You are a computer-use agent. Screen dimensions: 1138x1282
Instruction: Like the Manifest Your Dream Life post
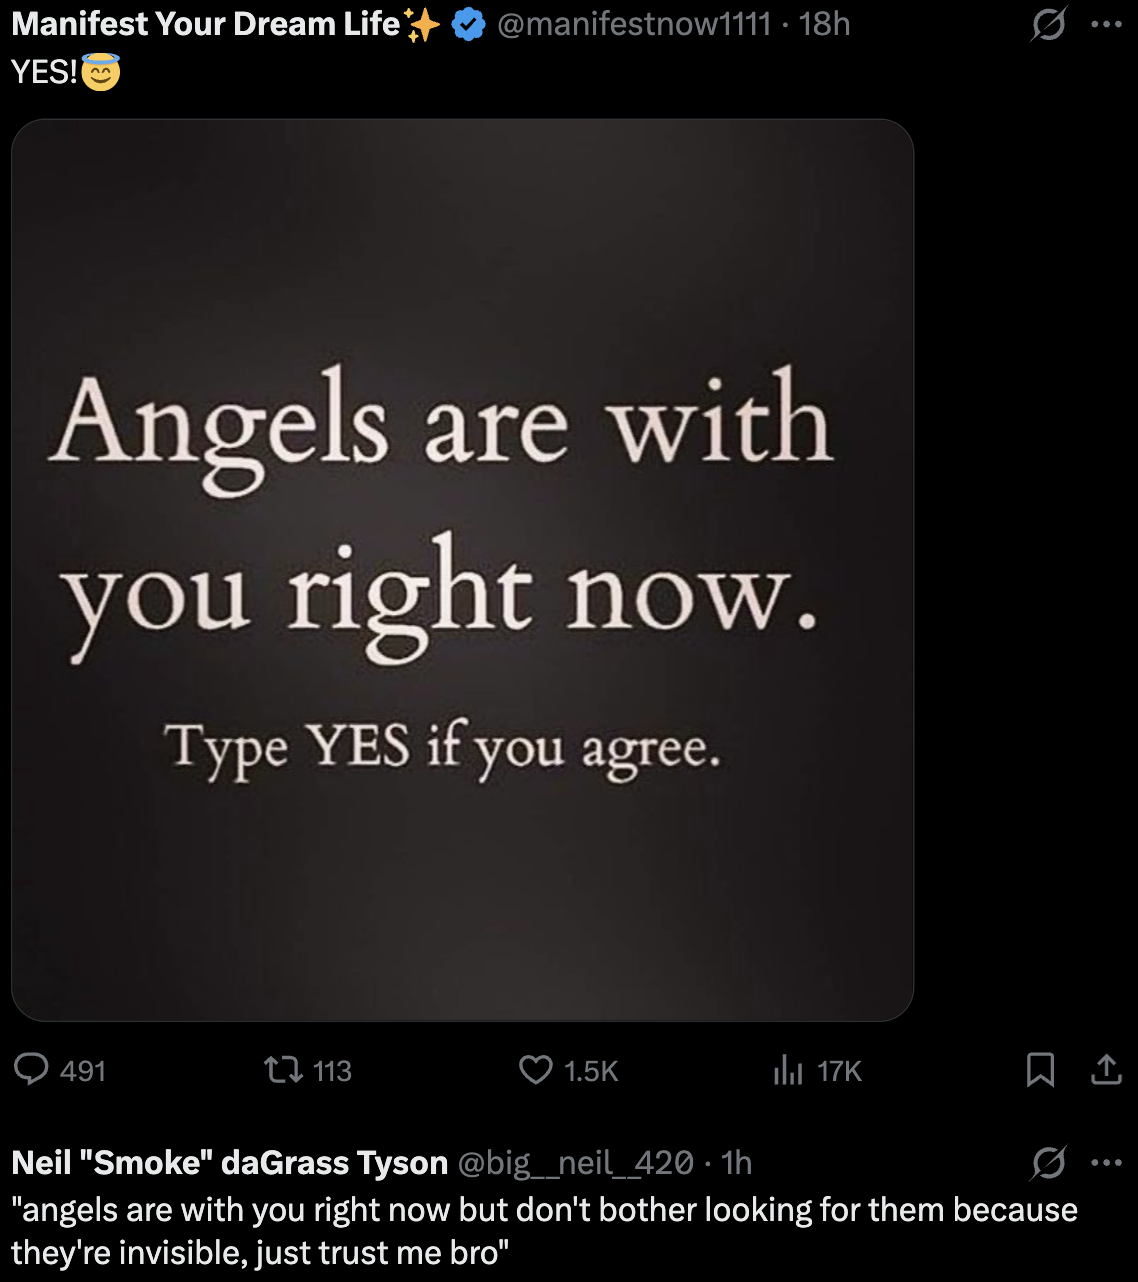(x=536, y=1070)
